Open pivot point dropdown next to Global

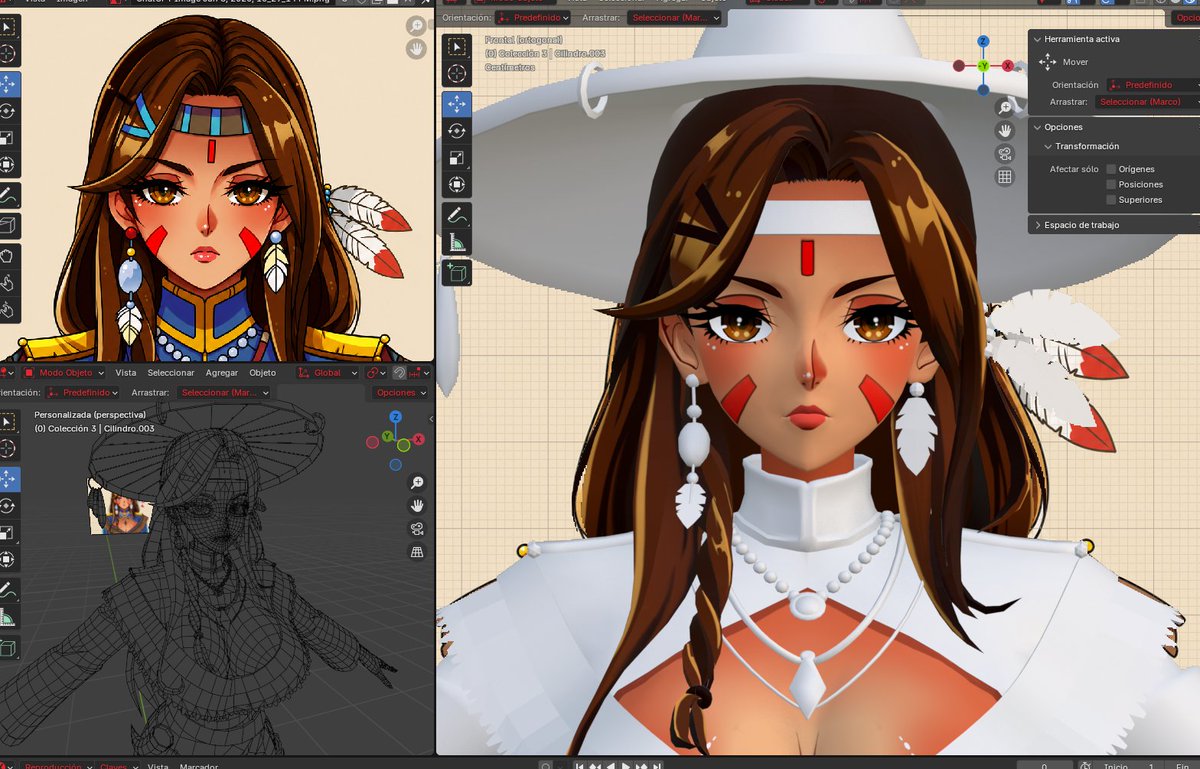[x=376, y=373]
